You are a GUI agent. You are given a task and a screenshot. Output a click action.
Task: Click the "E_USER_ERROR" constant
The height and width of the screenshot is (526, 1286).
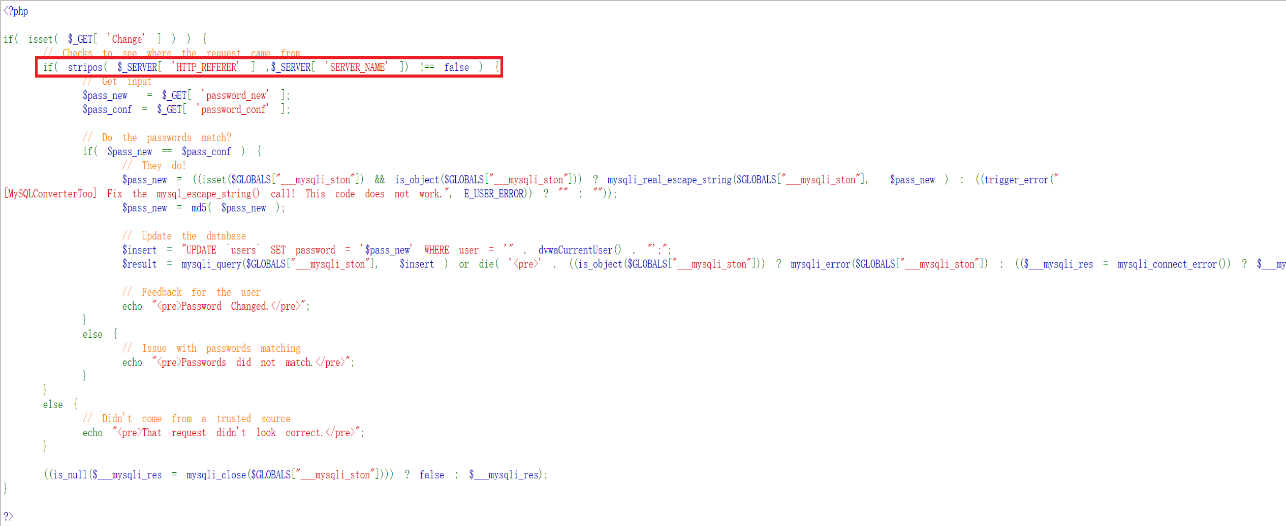coord(494,193)
